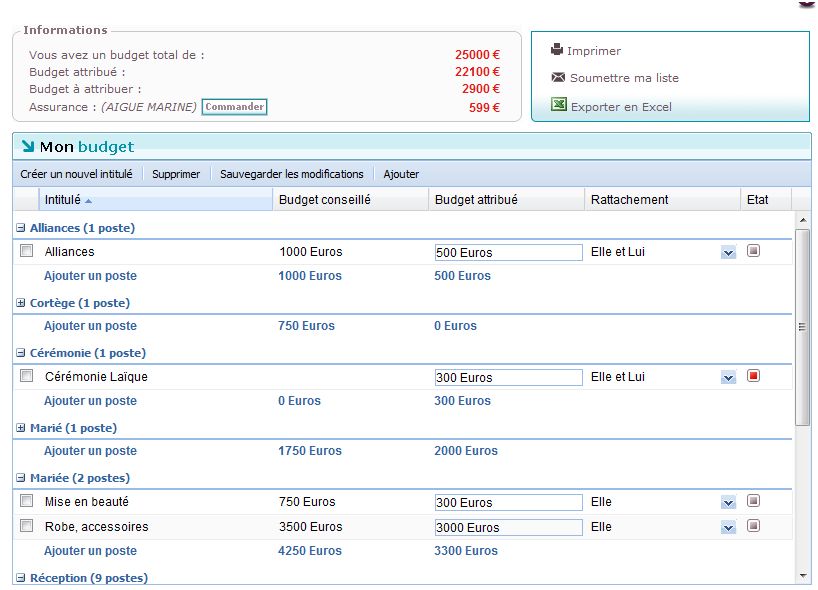
Task: Check the Robe, accessoires checkbox
Action: pos(26,526)
